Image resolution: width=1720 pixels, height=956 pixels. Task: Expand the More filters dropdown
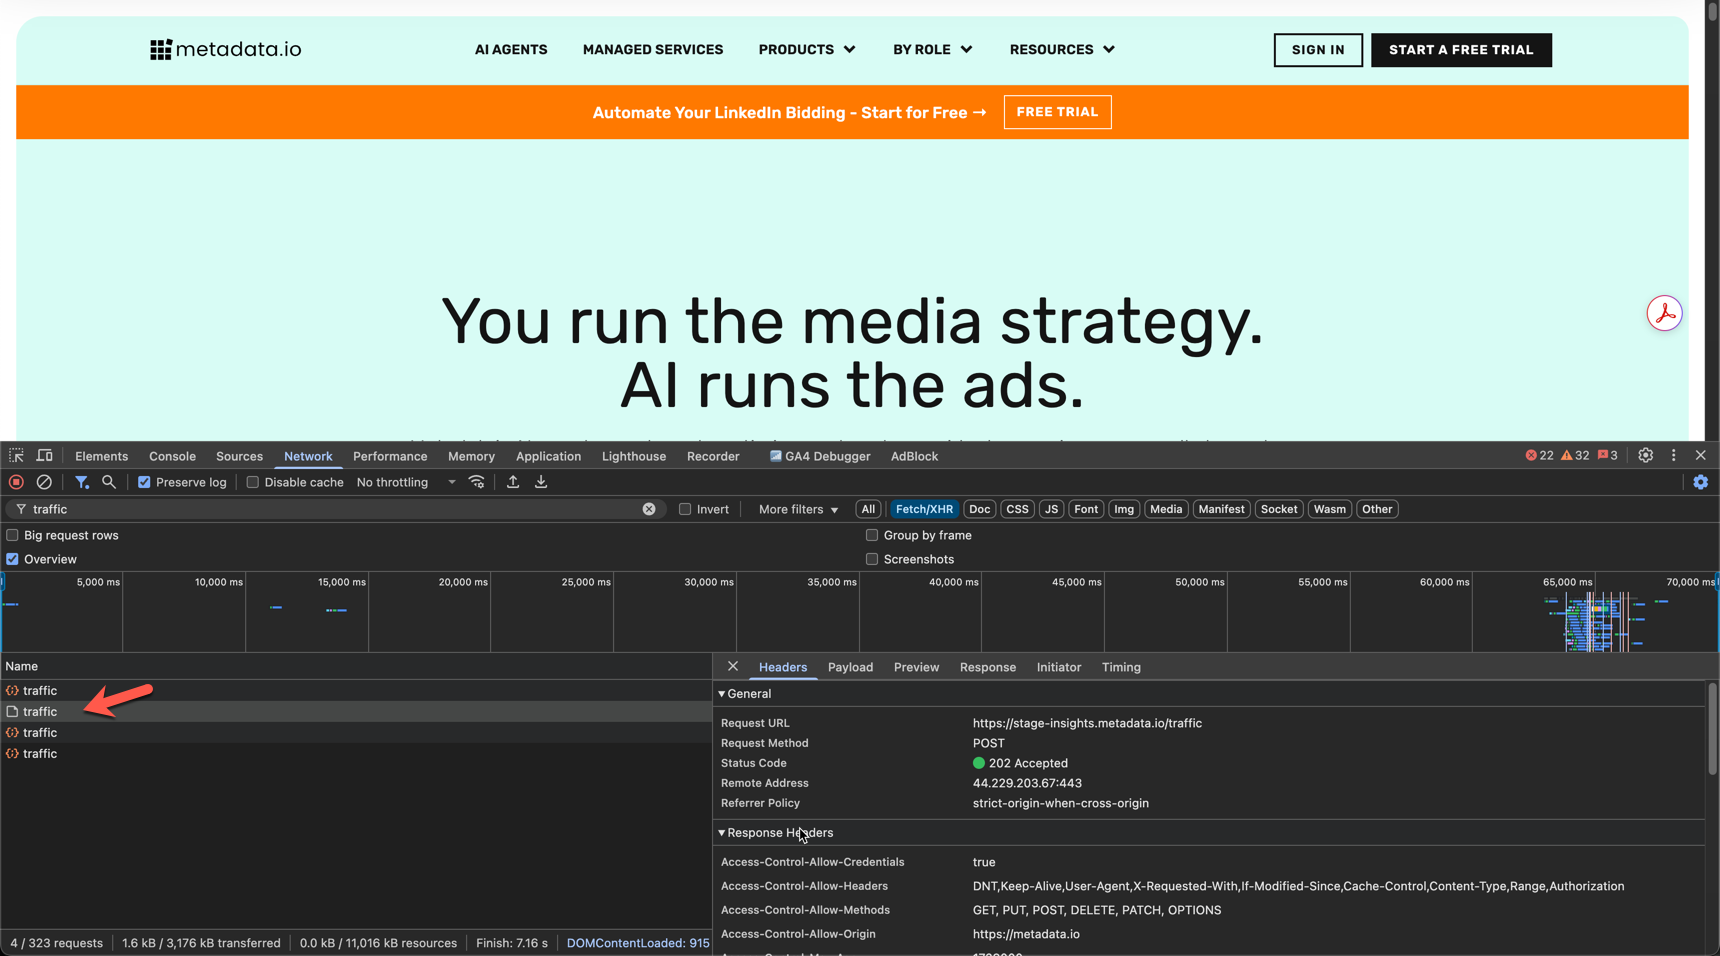coord(798,509)
